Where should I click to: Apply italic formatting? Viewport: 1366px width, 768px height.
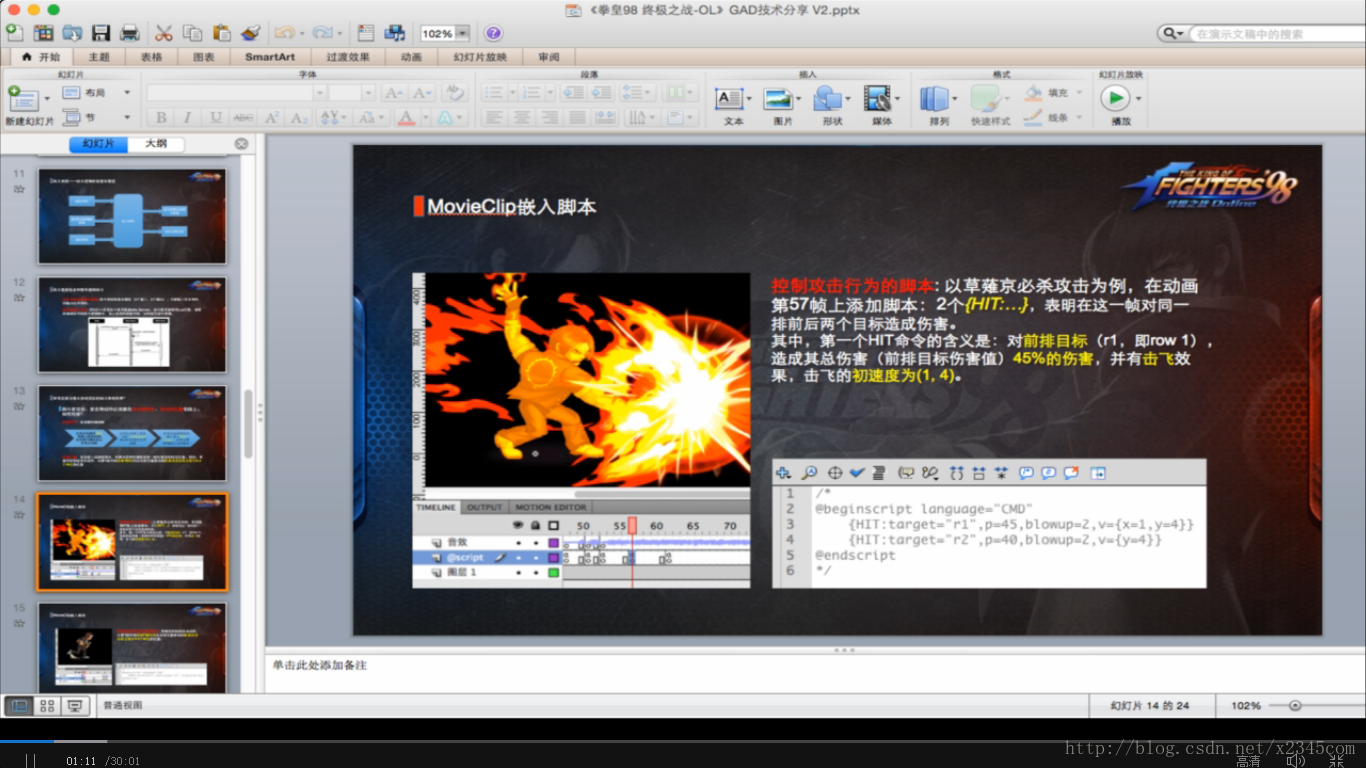point(187,118)
